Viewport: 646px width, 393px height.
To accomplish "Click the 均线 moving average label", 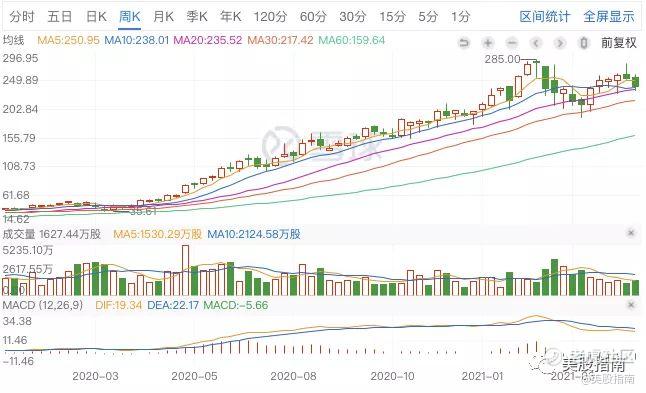I will (14, 40).
